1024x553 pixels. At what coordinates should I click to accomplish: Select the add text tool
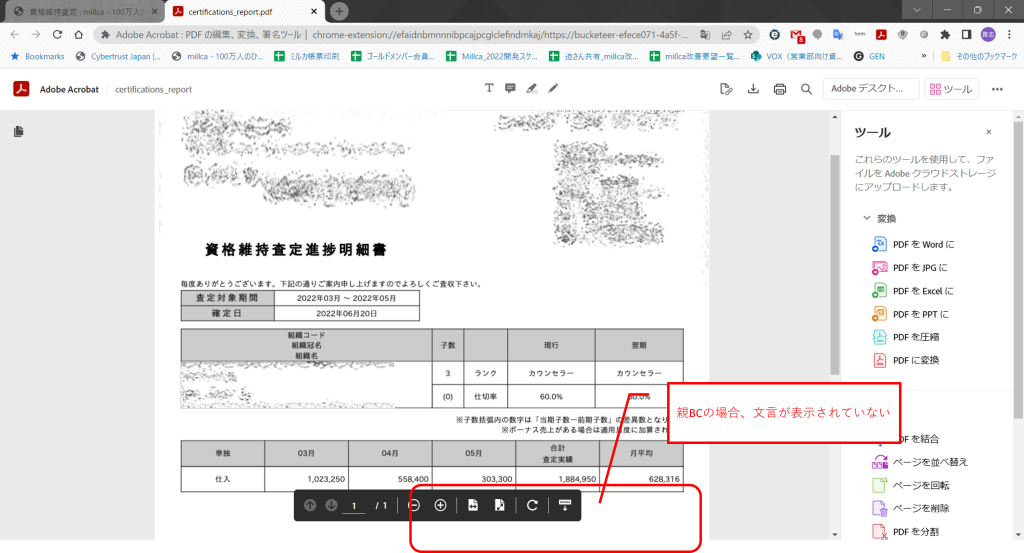[x=489, y=89]
